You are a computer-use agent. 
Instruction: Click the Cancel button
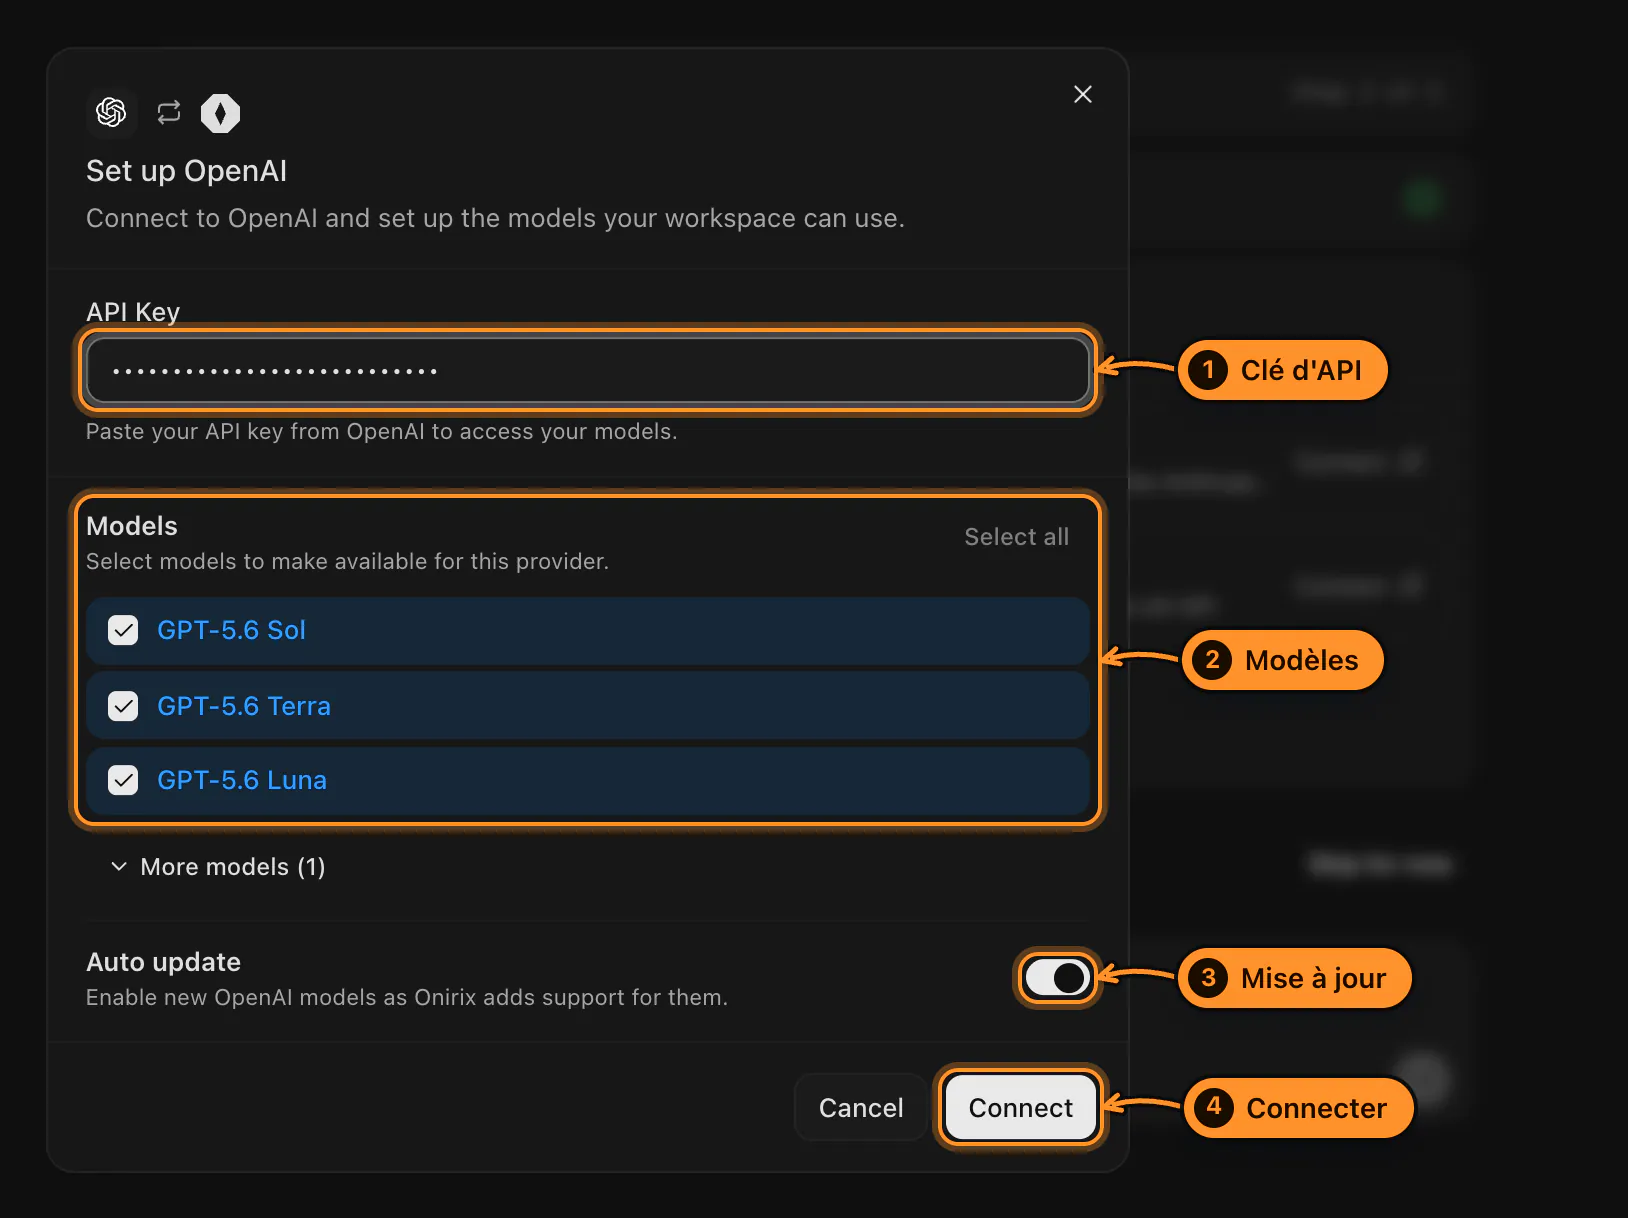pyautogui.click(x=861, y=1108)
